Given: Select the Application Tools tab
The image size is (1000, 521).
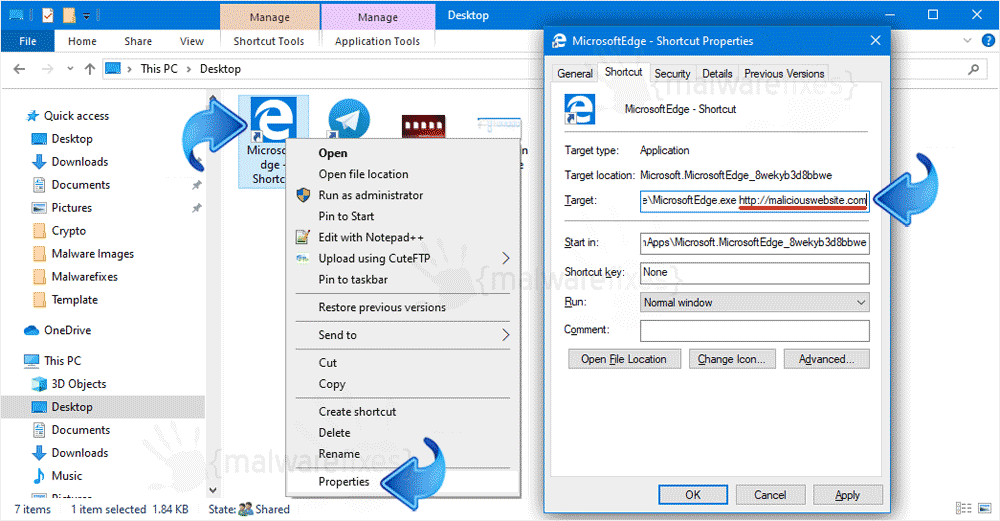Looking at the screenshot, I should point(378,41).
